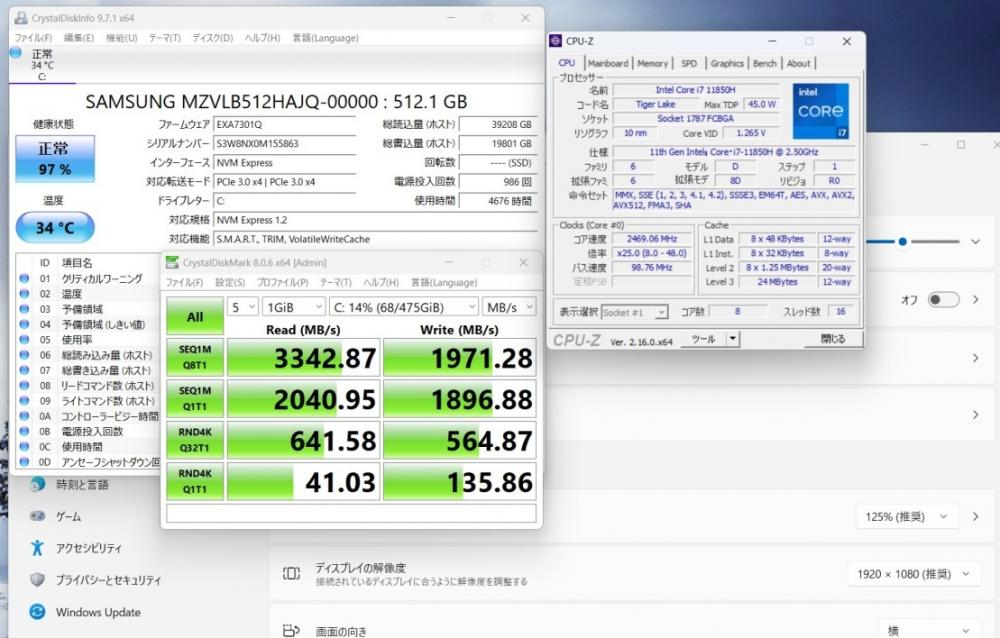The image size is (1000, 638).
Task: Open the MB/s unit dropdown in CrystalDiskMark
Action: tap(508, 307)
